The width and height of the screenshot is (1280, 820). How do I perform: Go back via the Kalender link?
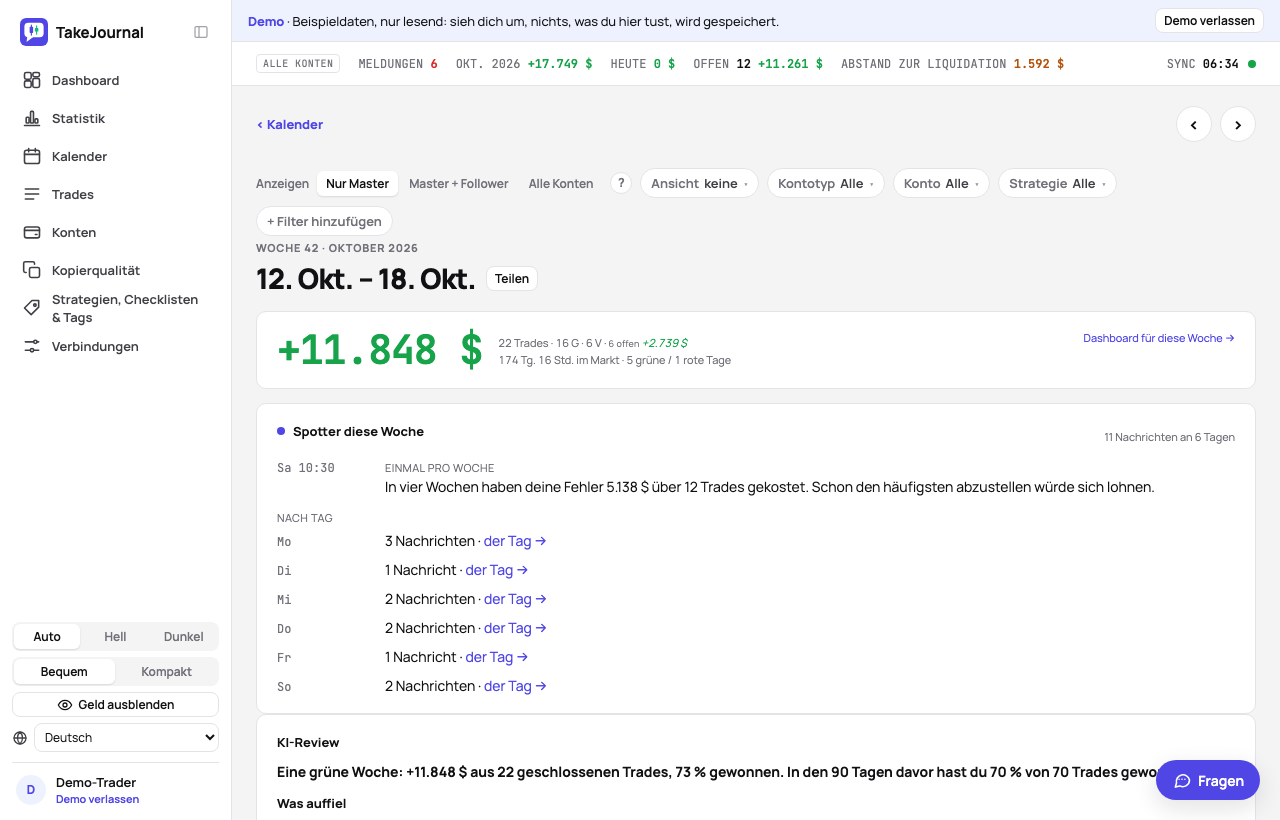click(290, 125)
